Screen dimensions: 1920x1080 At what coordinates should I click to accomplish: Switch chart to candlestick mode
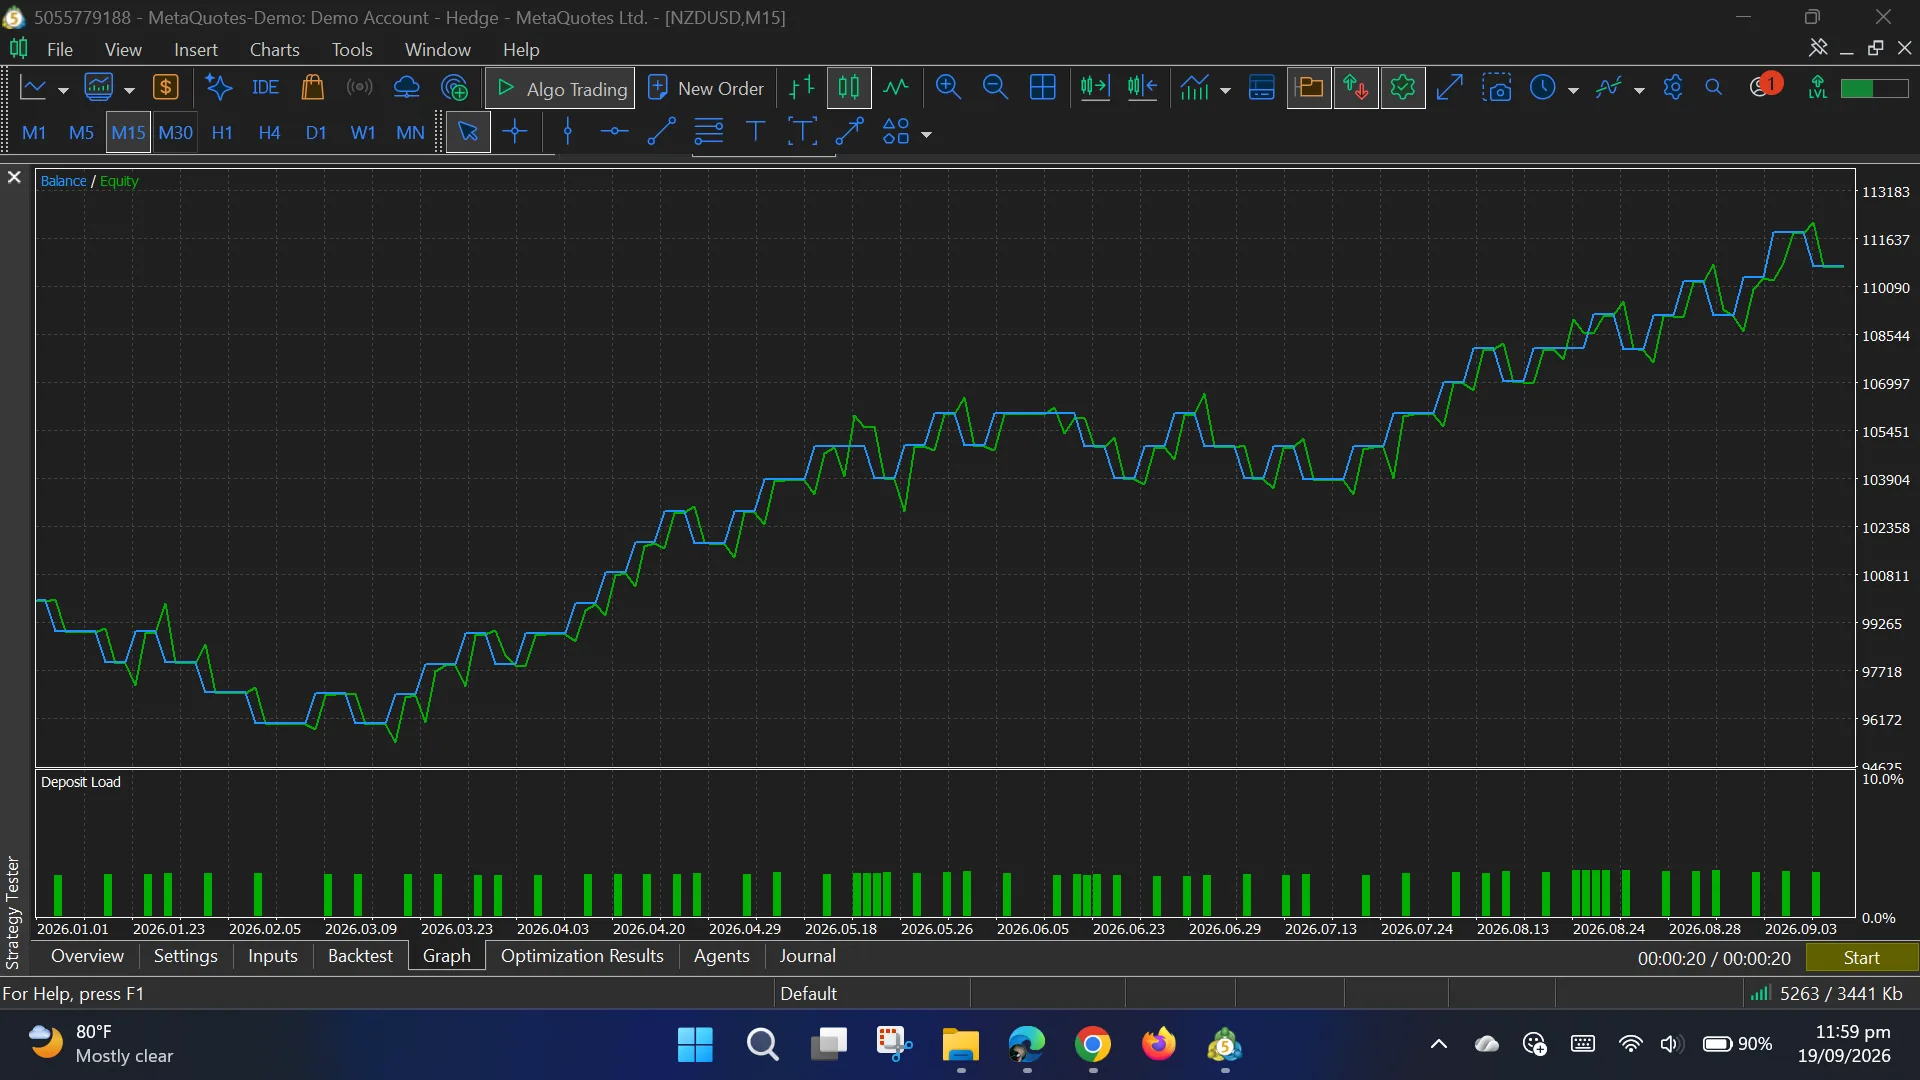point(849,88)
